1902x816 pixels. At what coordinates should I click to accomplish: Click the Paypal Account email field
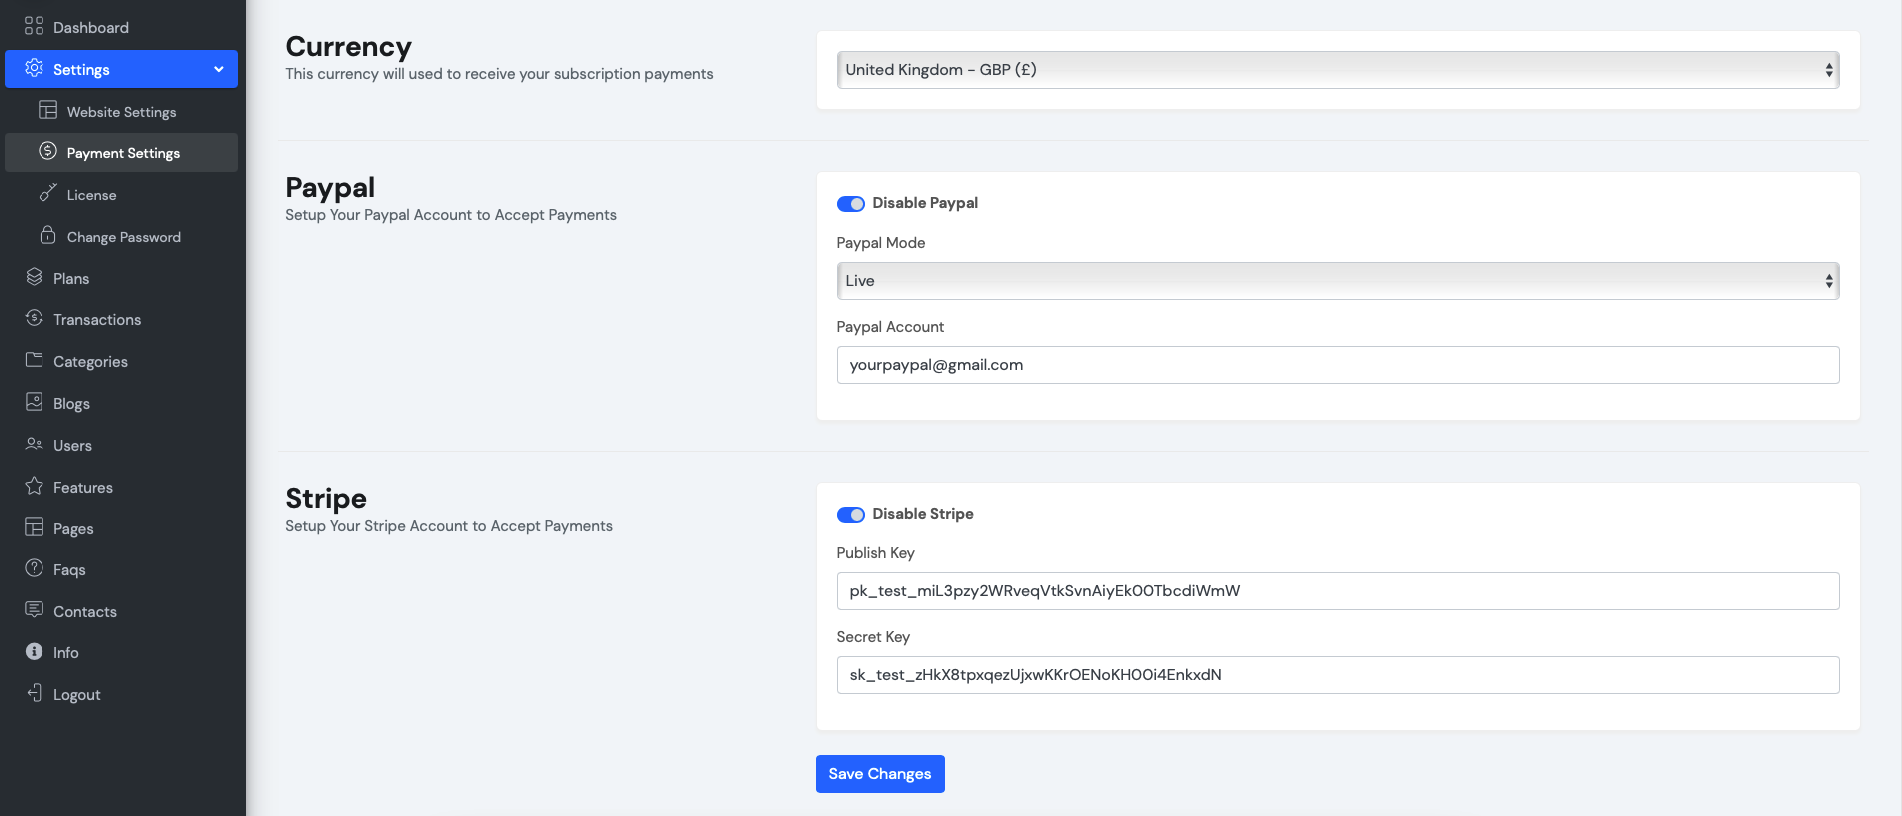1337,365
